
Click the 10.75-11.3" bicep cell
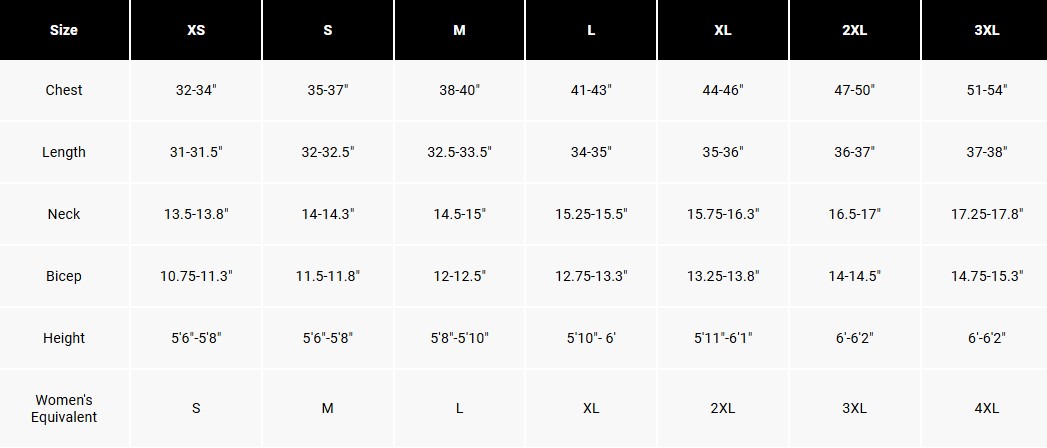[196, 276]
